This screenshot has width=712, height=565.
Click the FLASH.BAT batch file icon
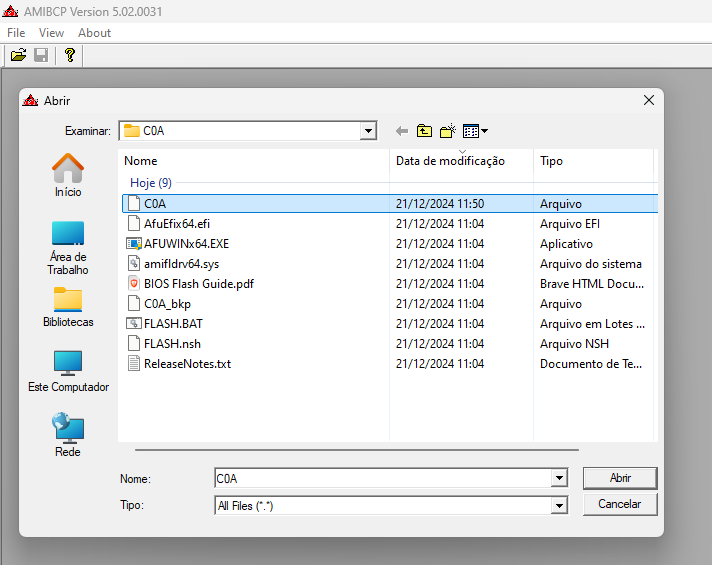(134, 323)
